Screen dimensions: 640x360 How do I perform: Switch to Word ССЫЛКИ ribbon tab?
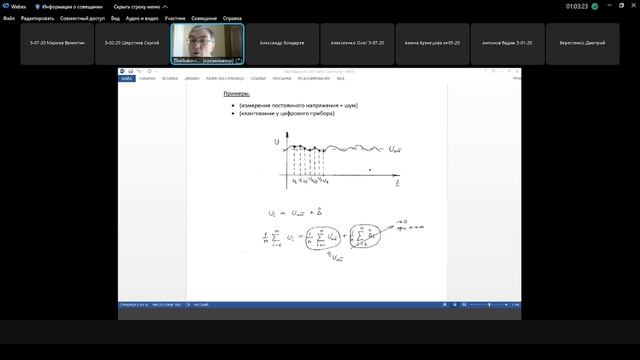[258, 78]
